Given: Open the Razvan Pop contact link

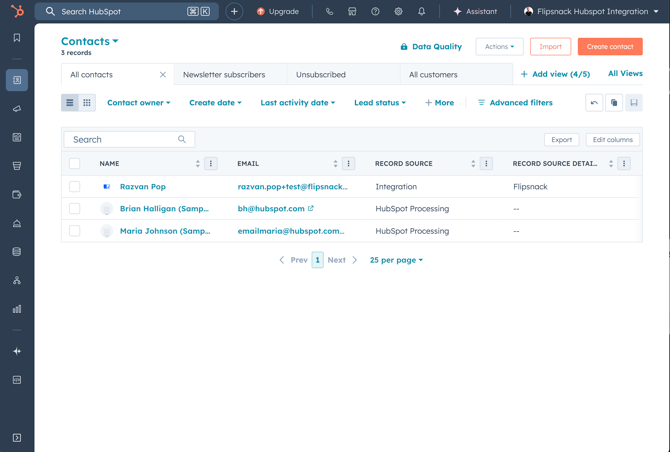Looking at the screenshot, I should pyautogui.click(x=143, y=187).
